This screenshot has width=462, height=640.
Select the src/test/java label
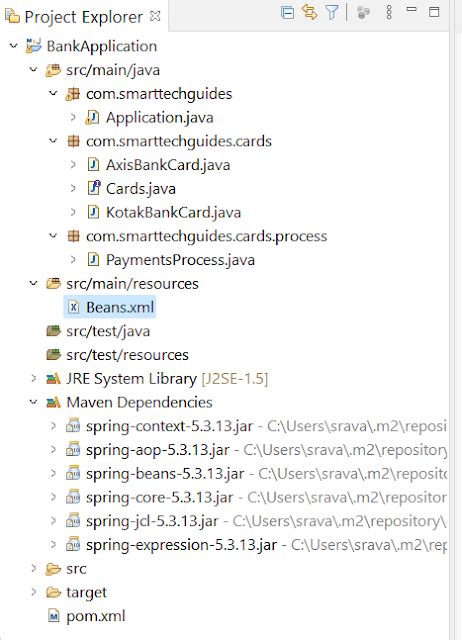pyautogui.click(x=108, y=331)
